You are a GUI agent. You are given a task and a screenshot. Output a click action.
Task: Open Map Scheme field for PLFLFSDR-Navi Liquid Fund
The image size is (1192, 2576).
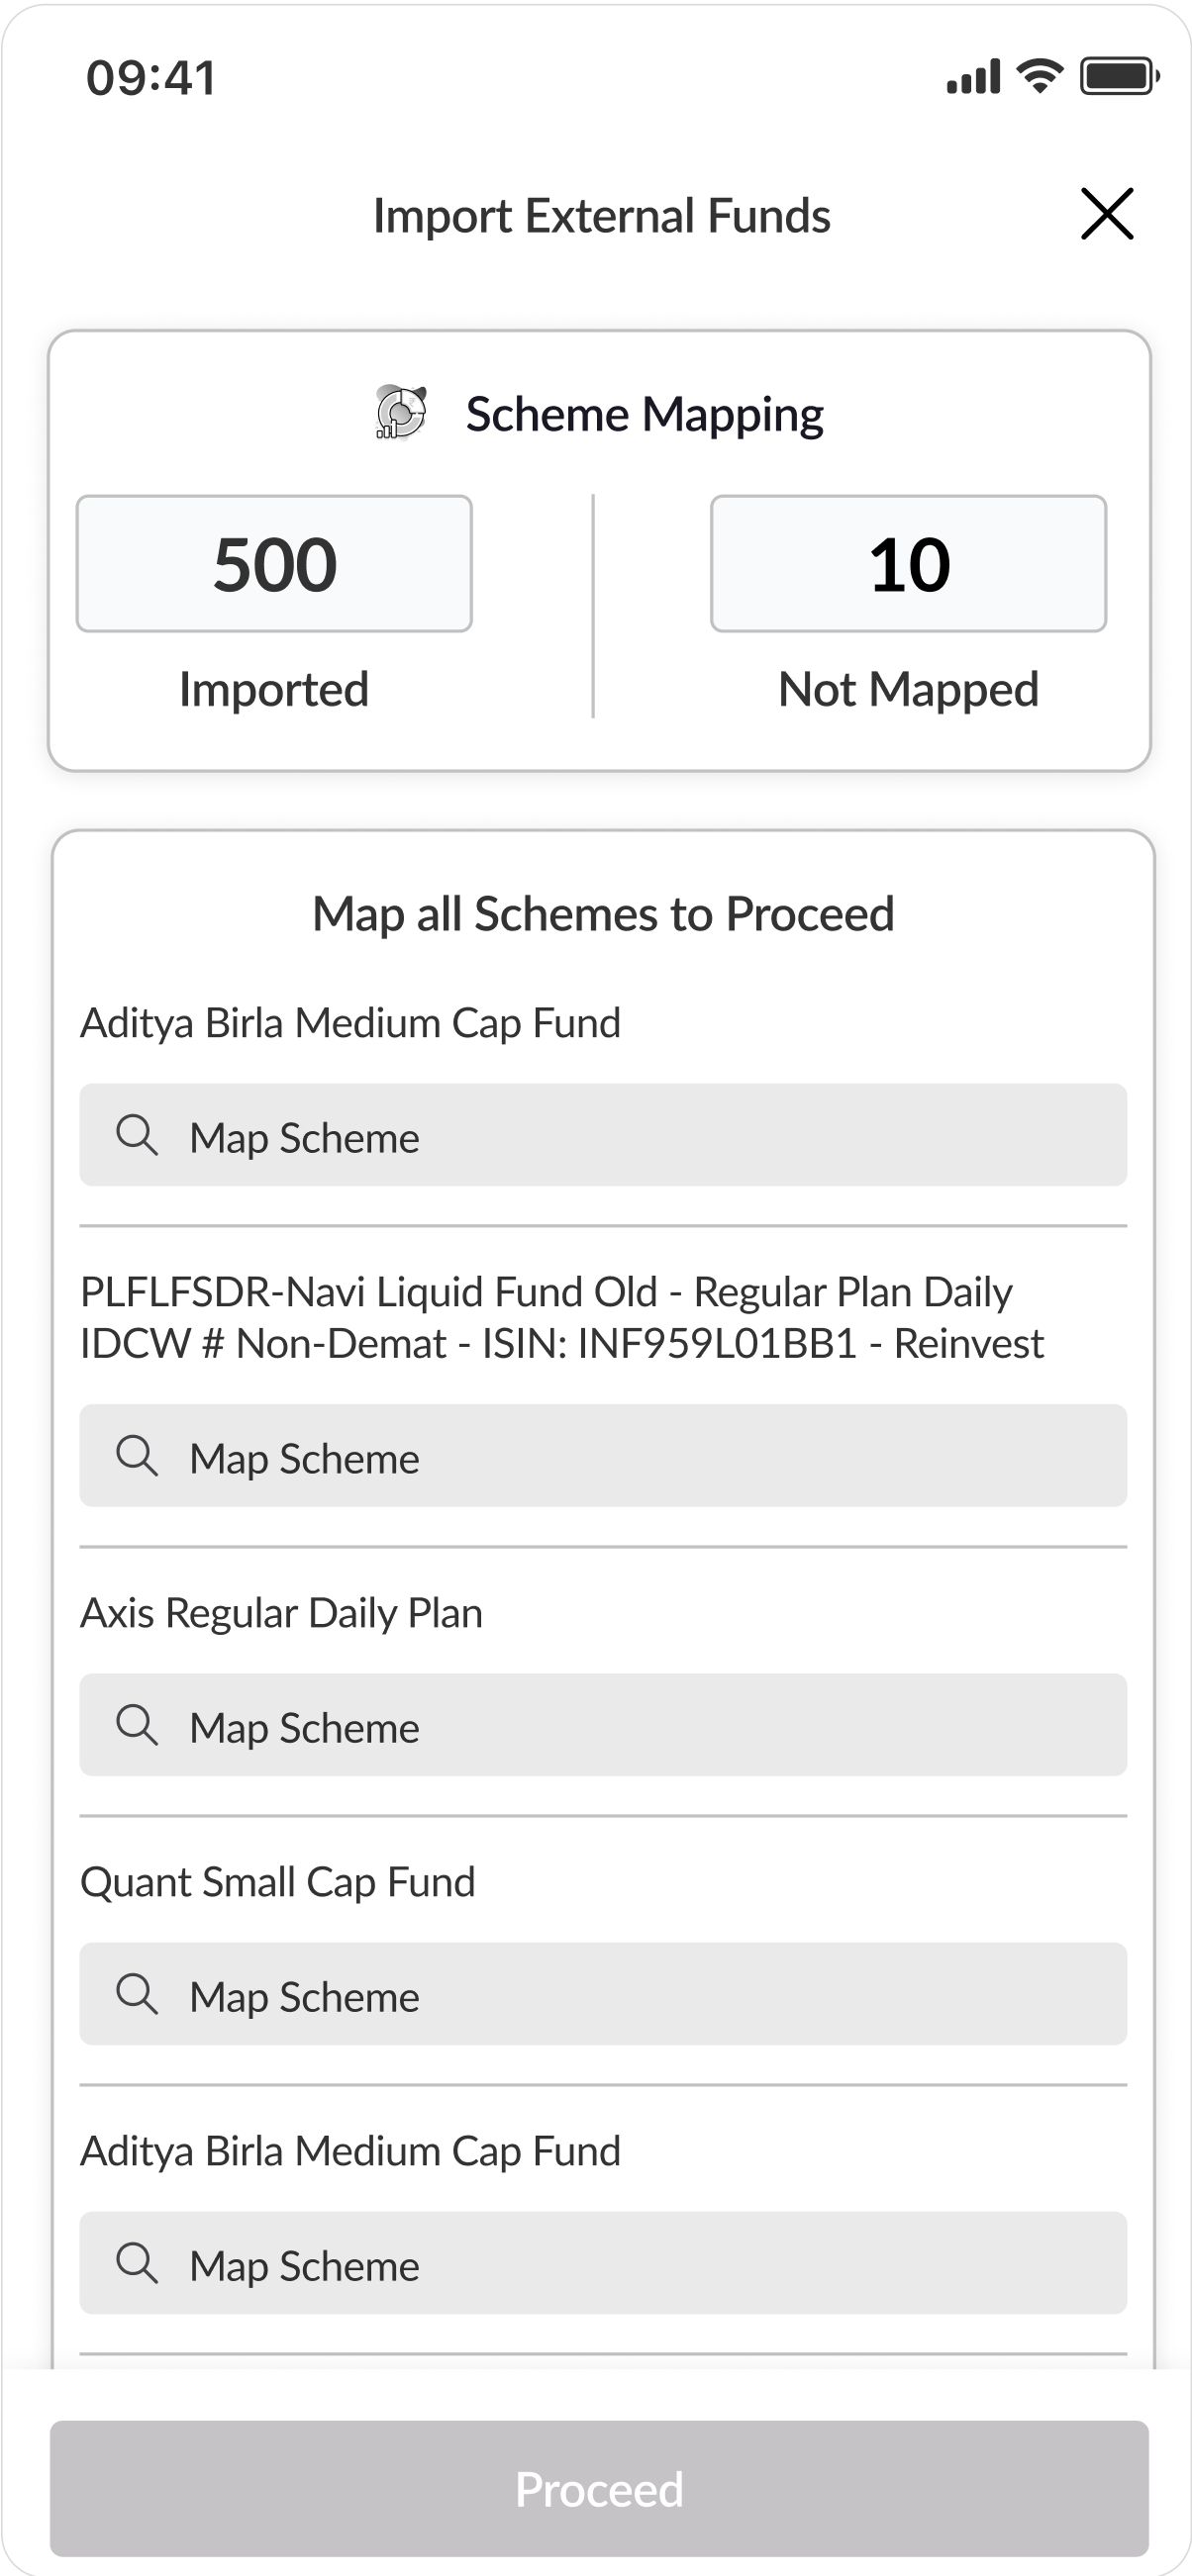tap(603, 1457)
